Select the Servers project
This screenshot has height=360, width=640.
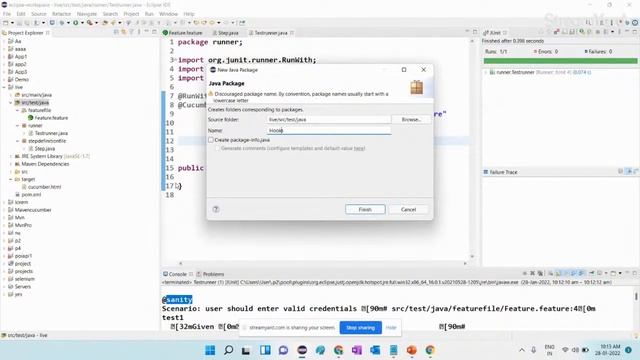(x=19, y=287)
